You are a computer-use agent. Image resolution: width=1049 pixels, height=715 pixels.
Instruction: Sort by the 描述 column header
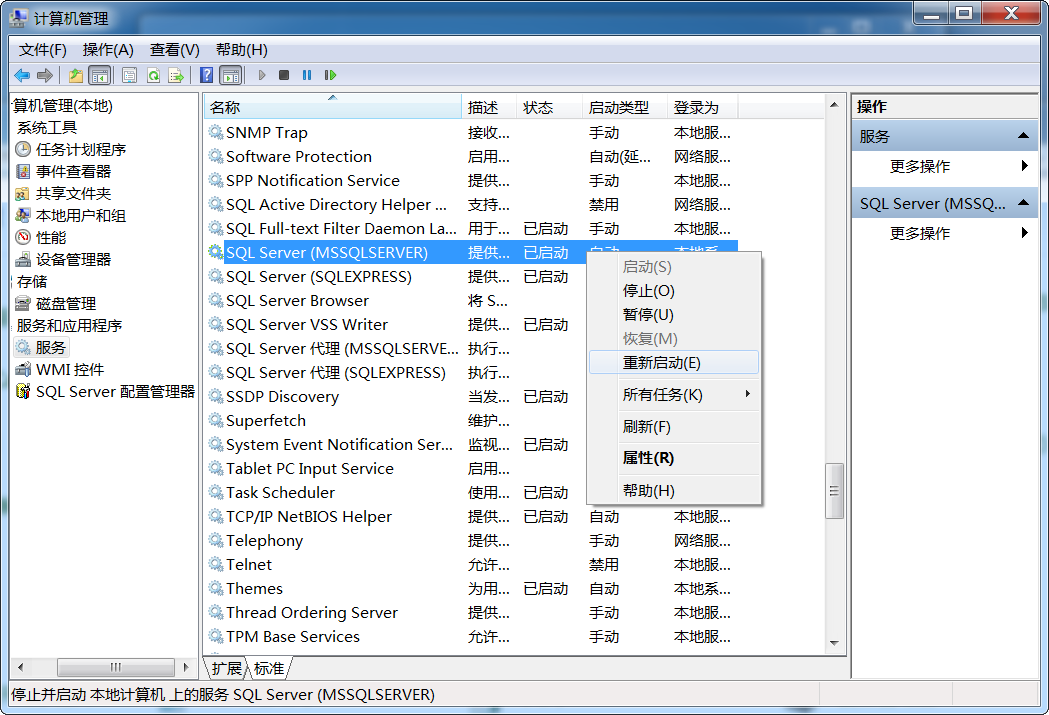tap(489, 107)
